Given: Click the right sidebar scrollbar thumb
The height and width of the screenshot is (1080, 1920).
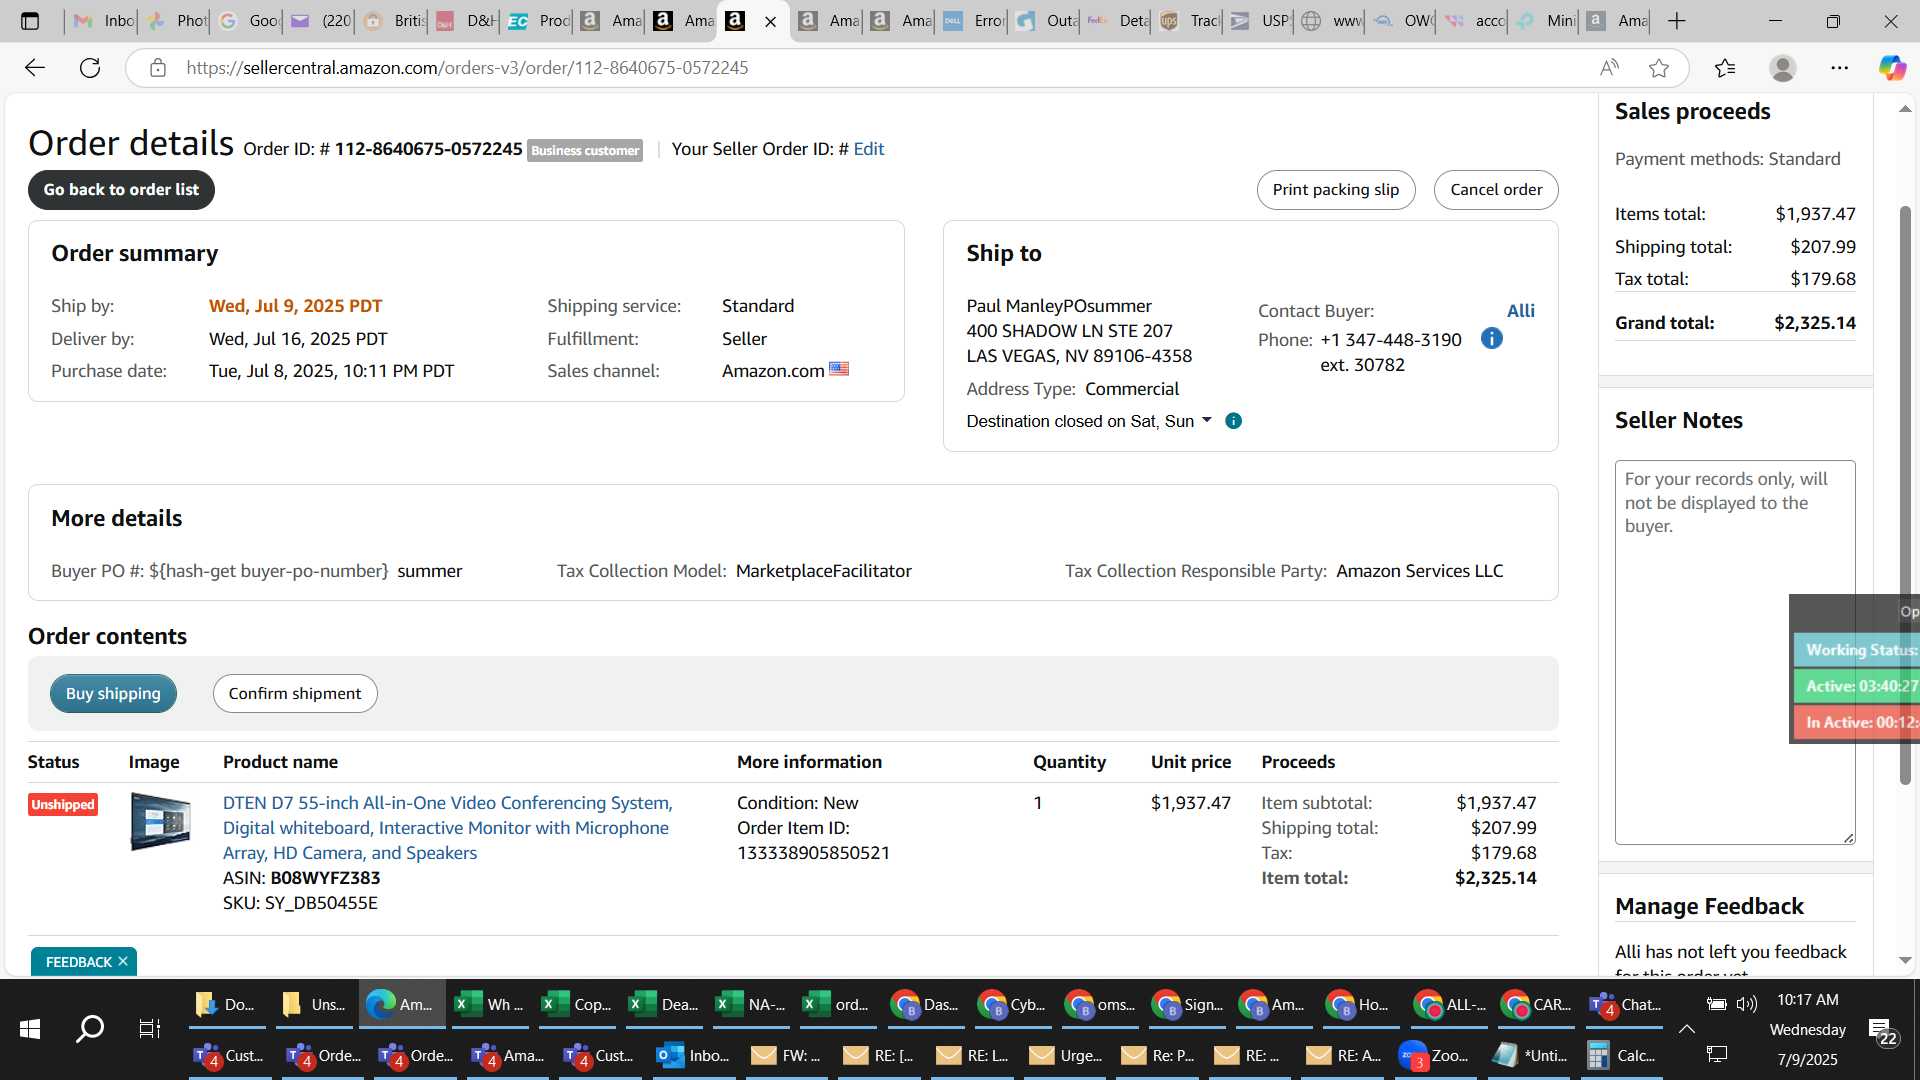Looking at the screenshot, I should [x=1905, y=495].
